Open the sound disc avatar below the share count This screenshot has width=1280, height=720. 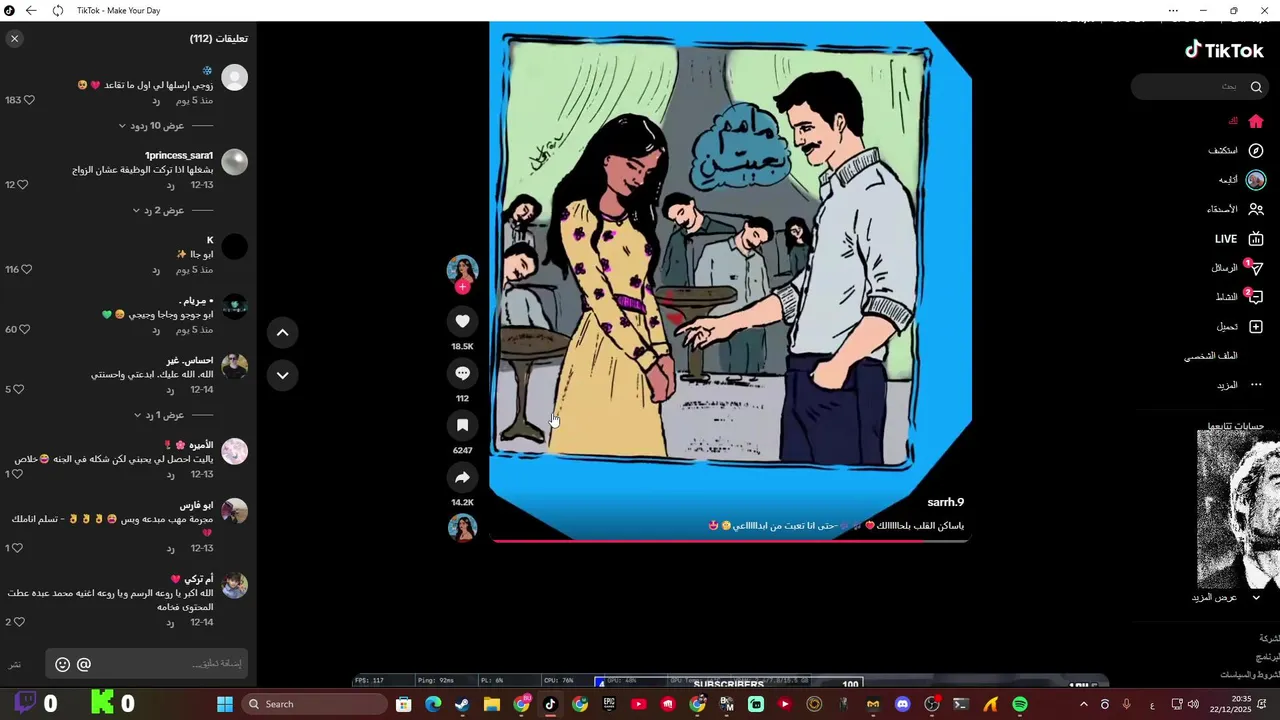click(x=462, y=527)
